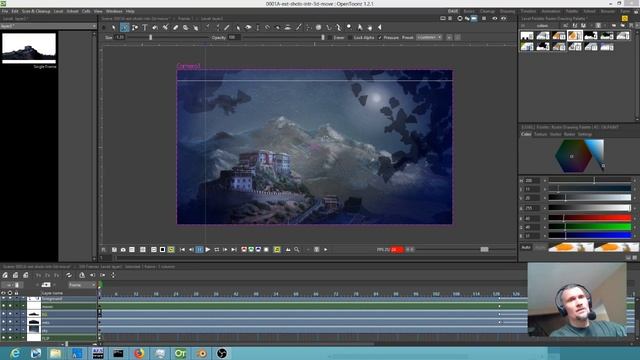The image size is (640, 360).
Task: Click the first icon in the timeline toolbar
Action: point(5,275)
